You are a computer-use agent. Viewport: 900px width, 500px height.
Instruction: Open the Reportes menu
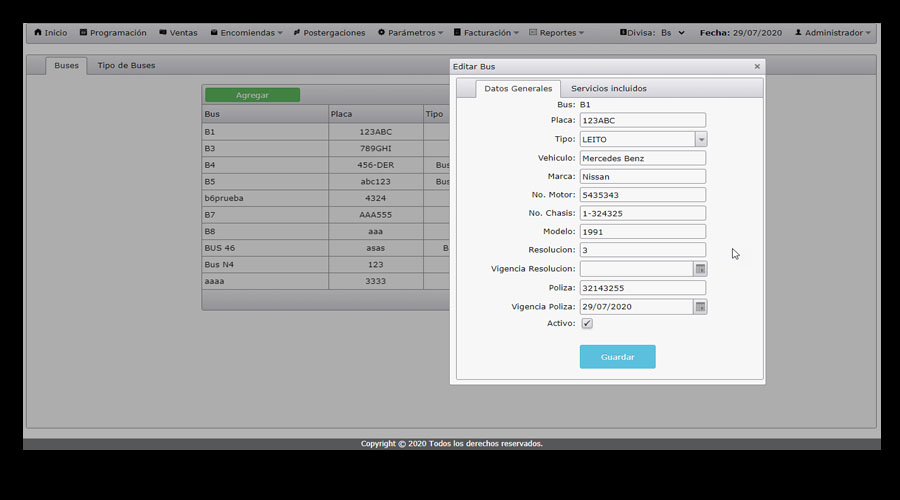pos(556,33)
